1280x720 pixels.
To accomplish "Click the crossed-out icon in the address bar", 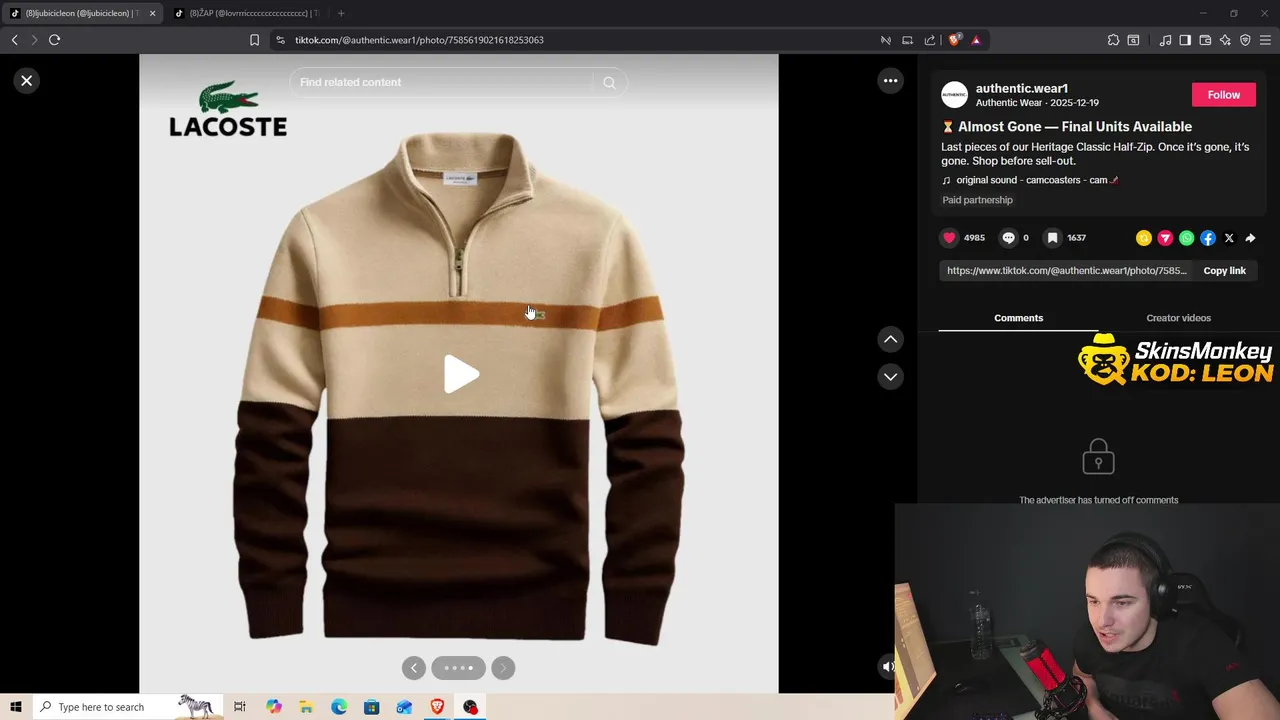I will point(885,40).
